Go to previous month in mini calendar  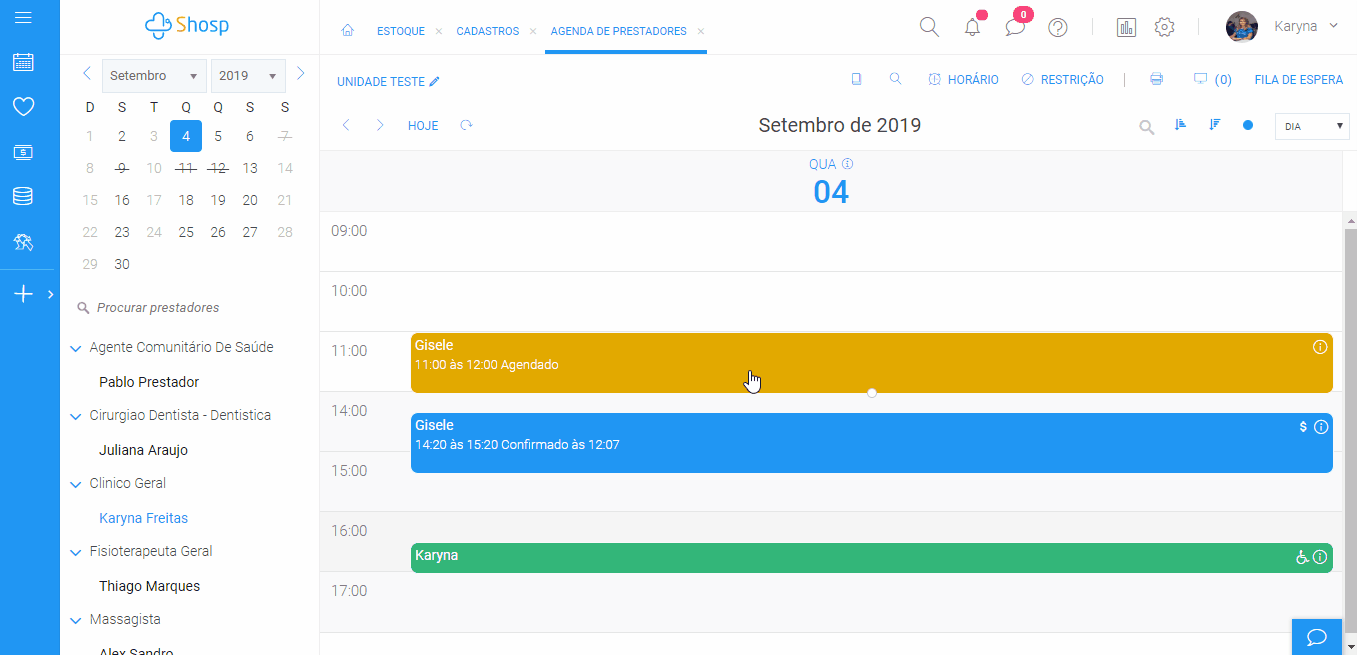[87, 73]
